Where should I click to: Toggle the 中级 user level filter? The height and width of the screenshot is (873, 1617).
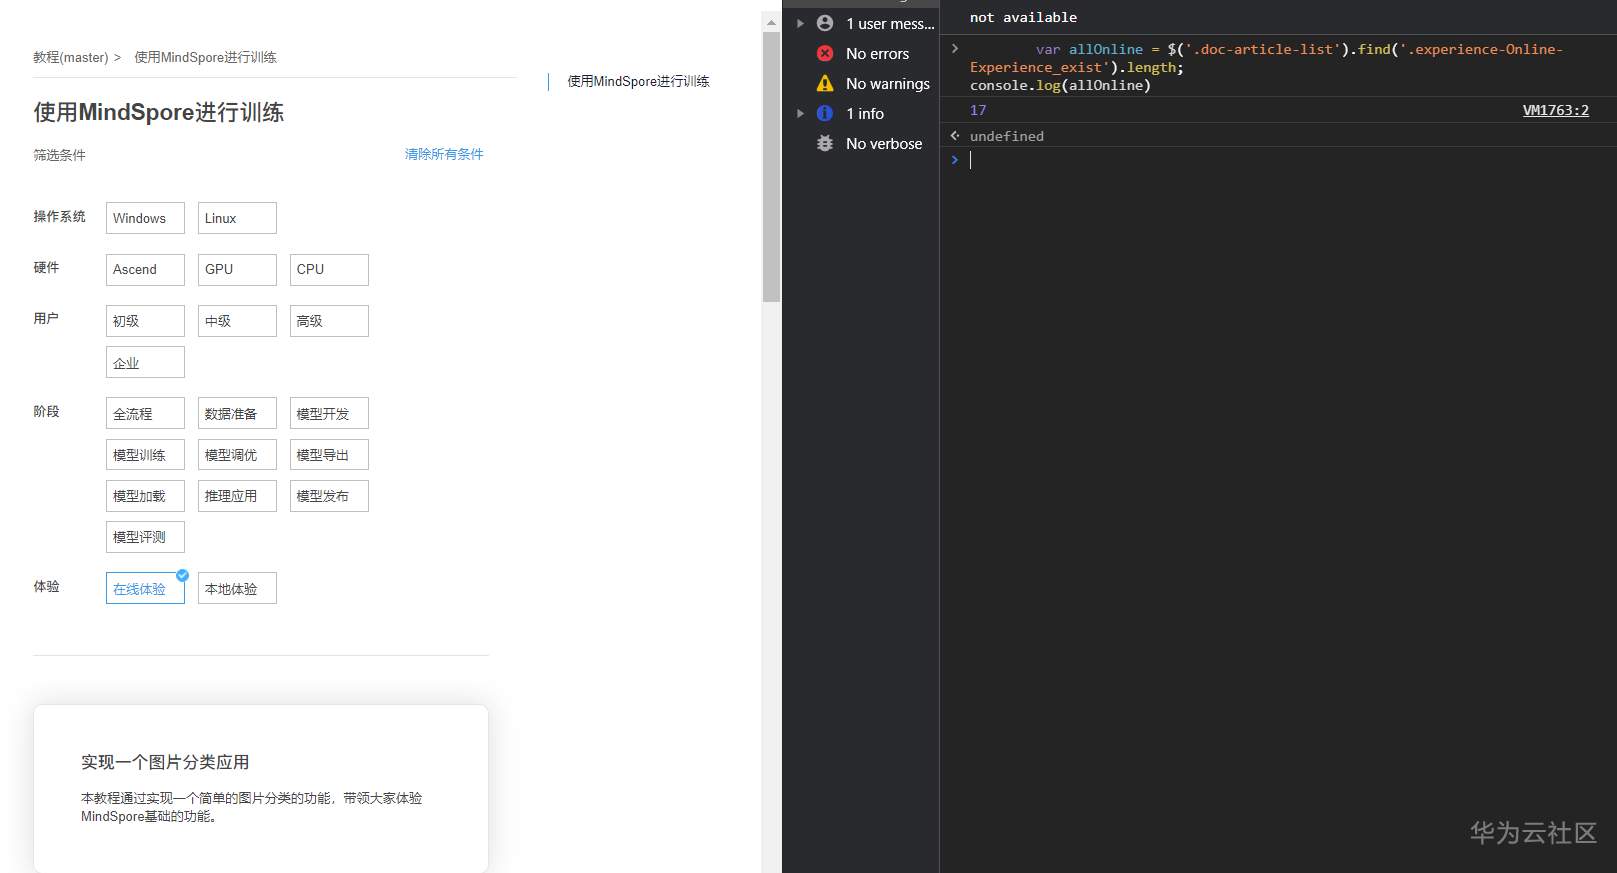pyautogui.click(x=237, y=321)
